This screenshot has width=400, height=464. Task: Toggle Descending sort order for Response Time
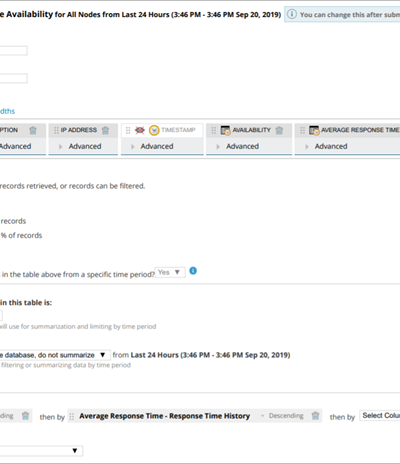283,416
